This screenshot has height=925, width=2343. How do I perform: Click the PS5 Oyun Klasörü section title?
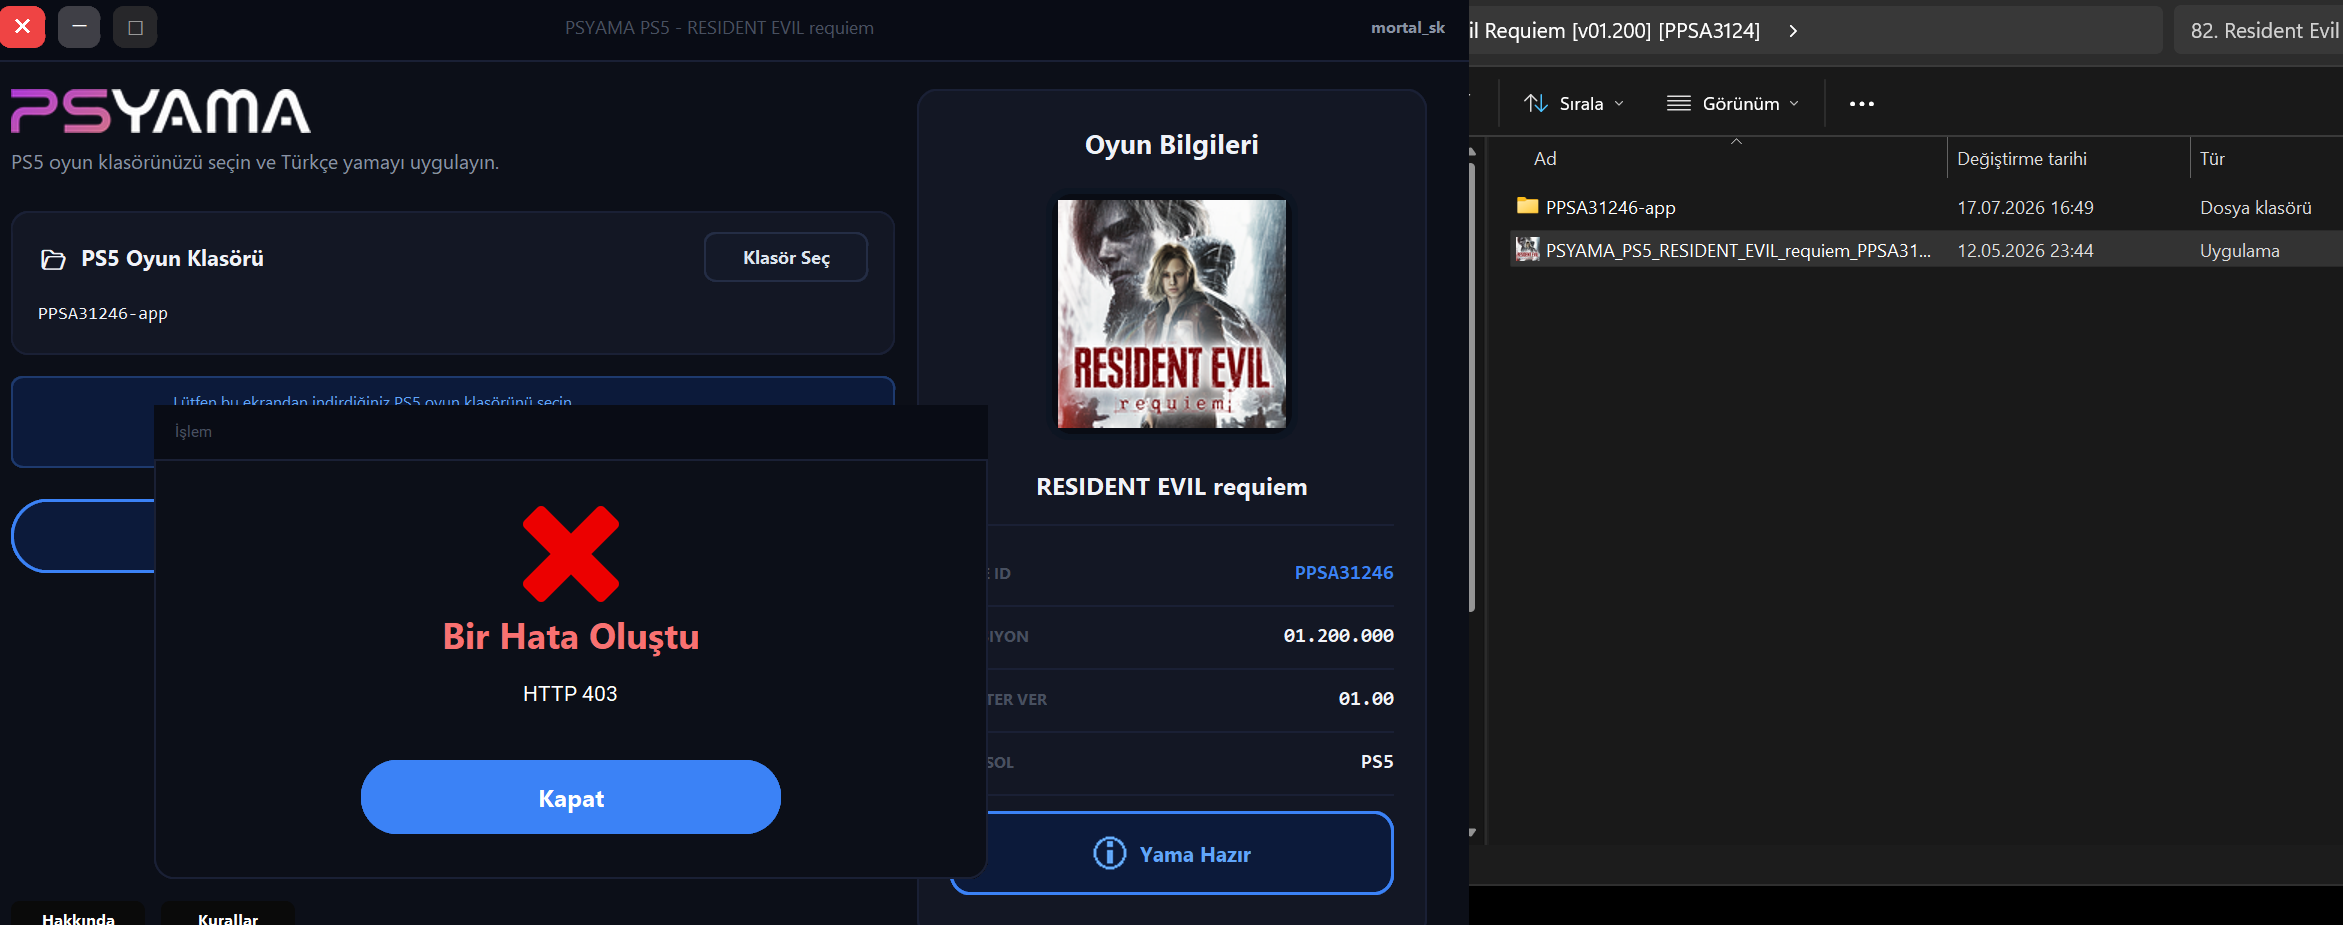point(172,259)
